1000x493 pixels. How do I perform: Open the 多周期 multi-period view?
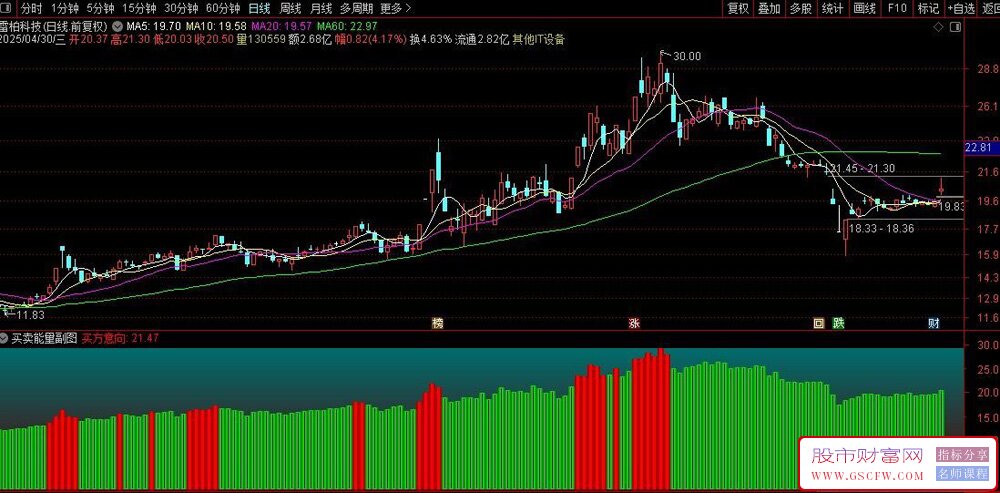click(355, 8)
